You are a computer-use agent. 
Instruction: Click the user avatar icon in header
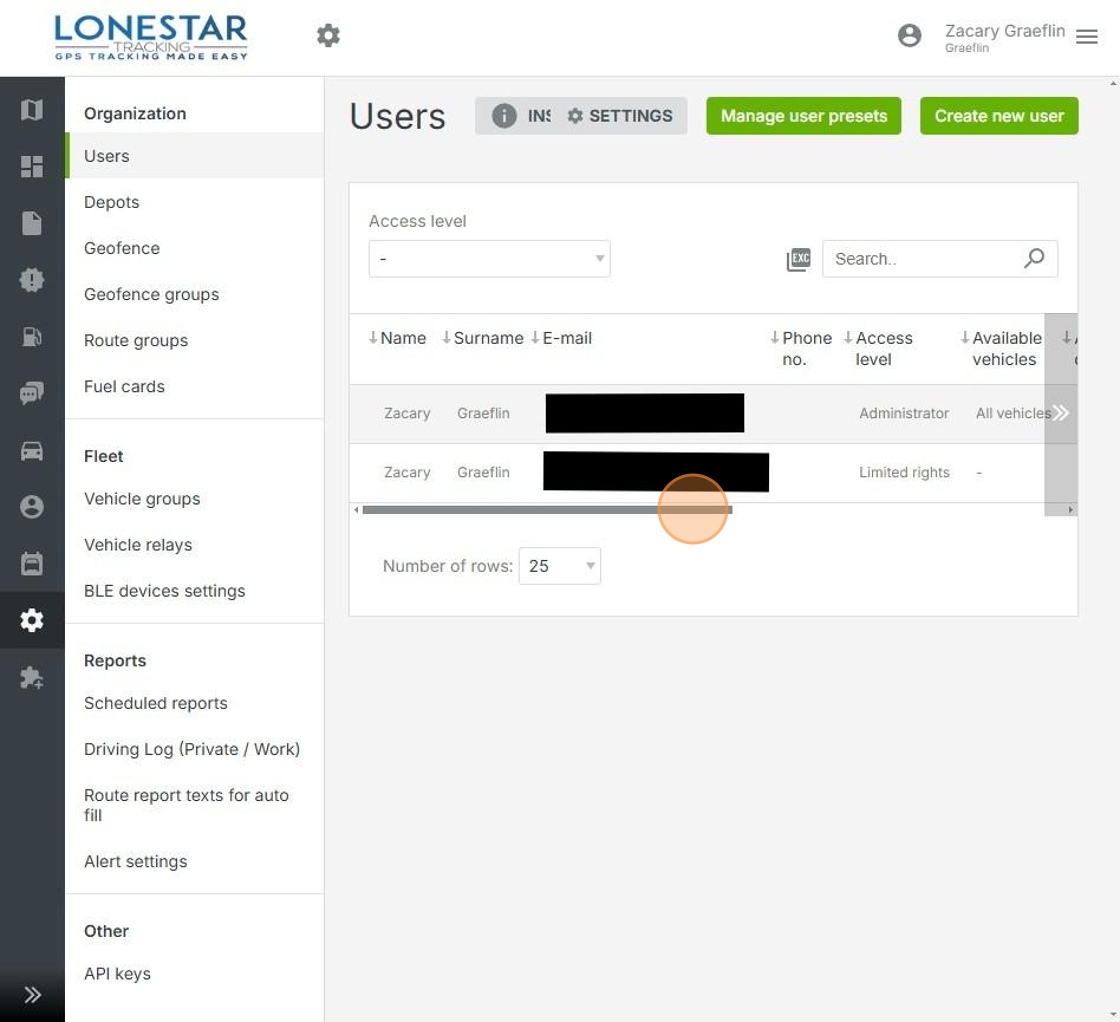pos(909,35)
